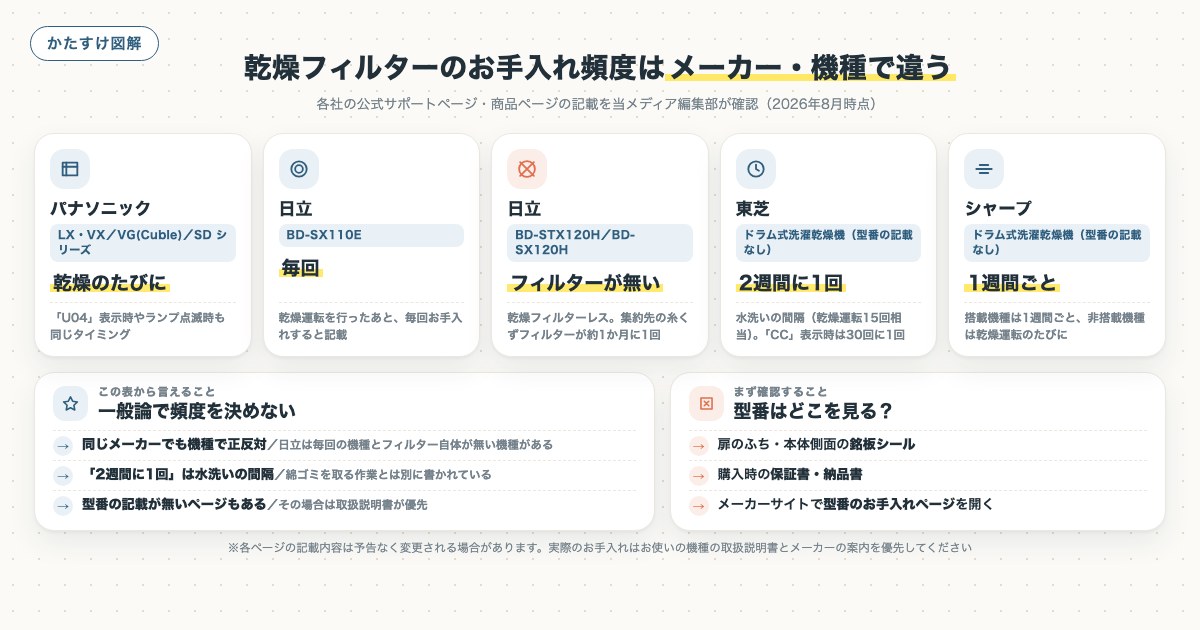Click the 乾燥運転を行ったあと note
1200x630 pixels.
pyautogui.click(x=370, y=326)
